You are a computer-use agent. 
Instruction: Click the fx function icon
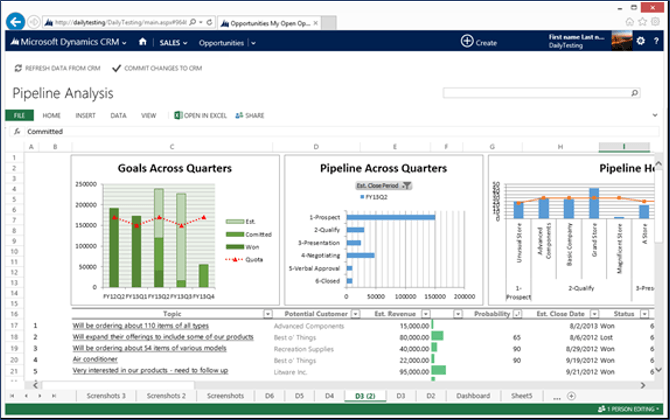tap(17, 131)
